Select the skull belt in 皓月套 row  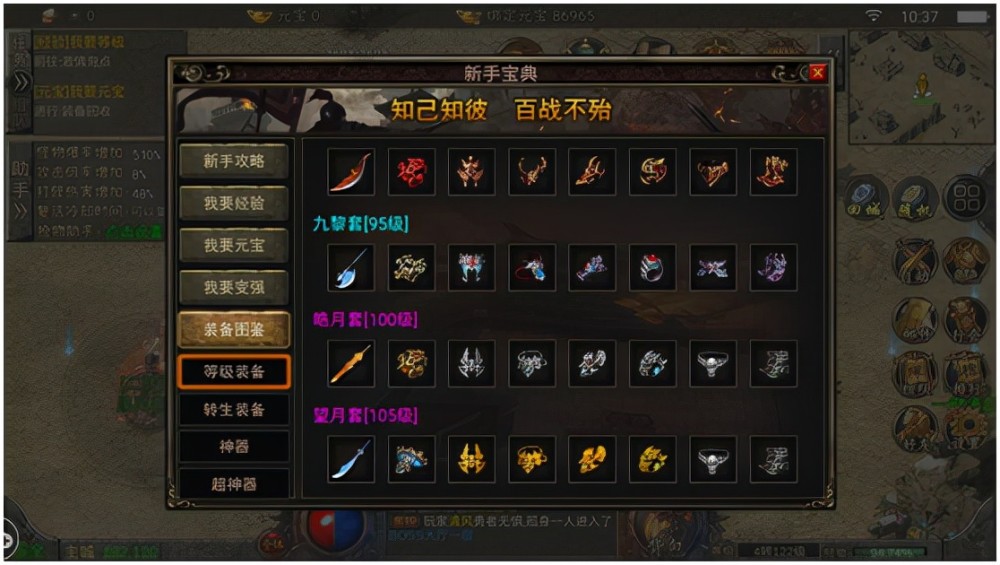coord(713,363)
